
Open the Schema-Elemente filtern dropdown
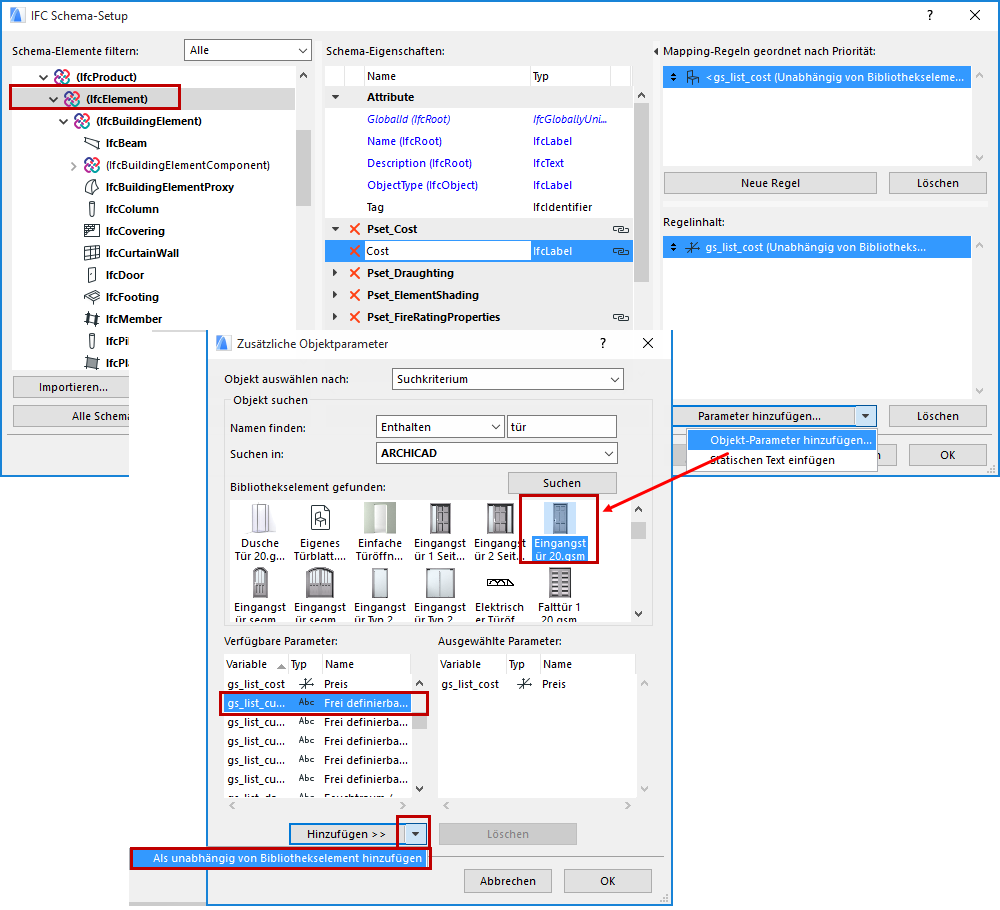[x=247, y=50]
